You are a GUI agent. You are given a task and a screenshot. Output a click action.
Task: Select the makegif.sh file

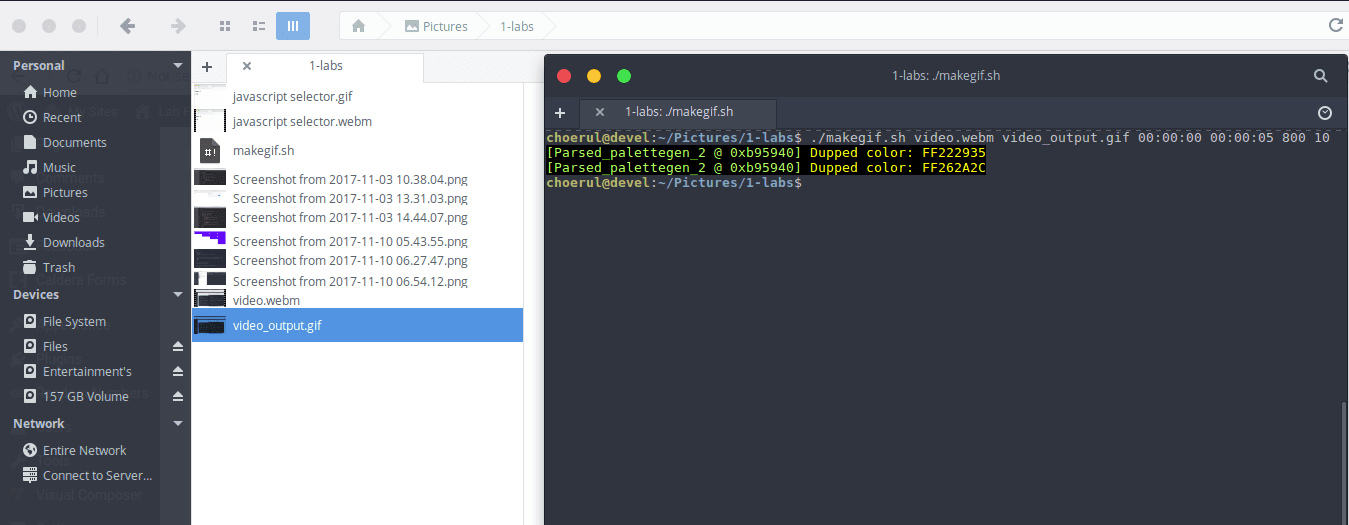pyautogui.click(x=263, y=151)
